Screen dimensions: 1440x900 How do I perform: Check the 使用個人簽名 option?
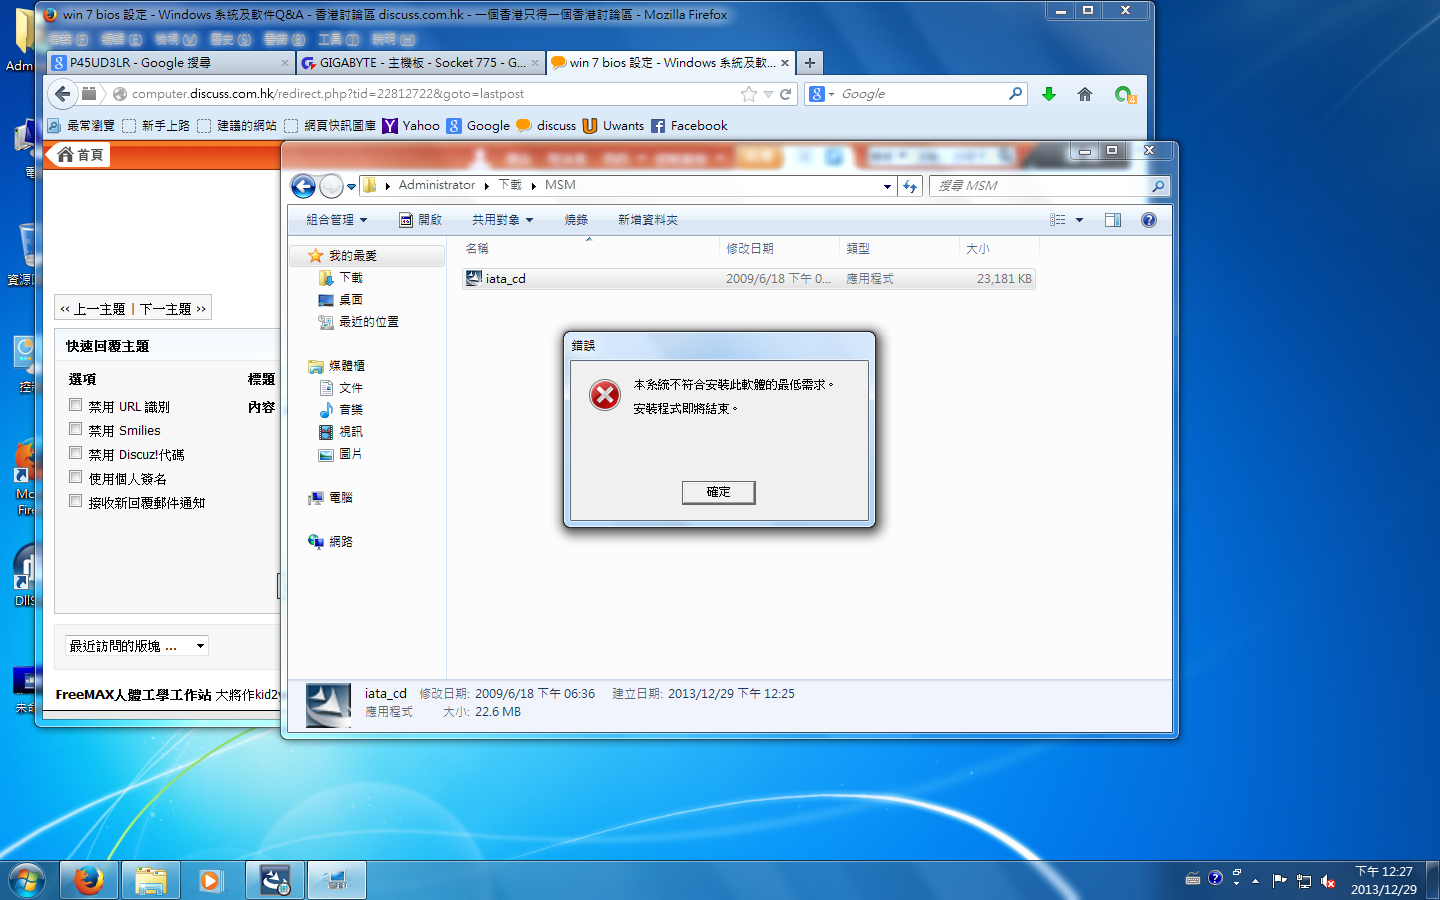click(75, 477)
